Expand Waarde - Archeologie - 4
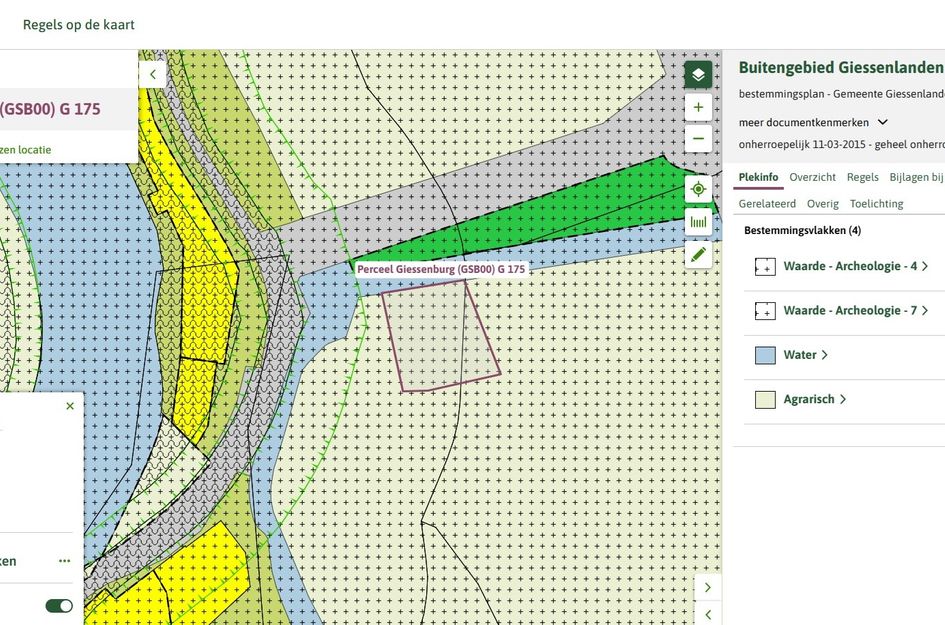This screenshot has height=625, width=945. 850,266
